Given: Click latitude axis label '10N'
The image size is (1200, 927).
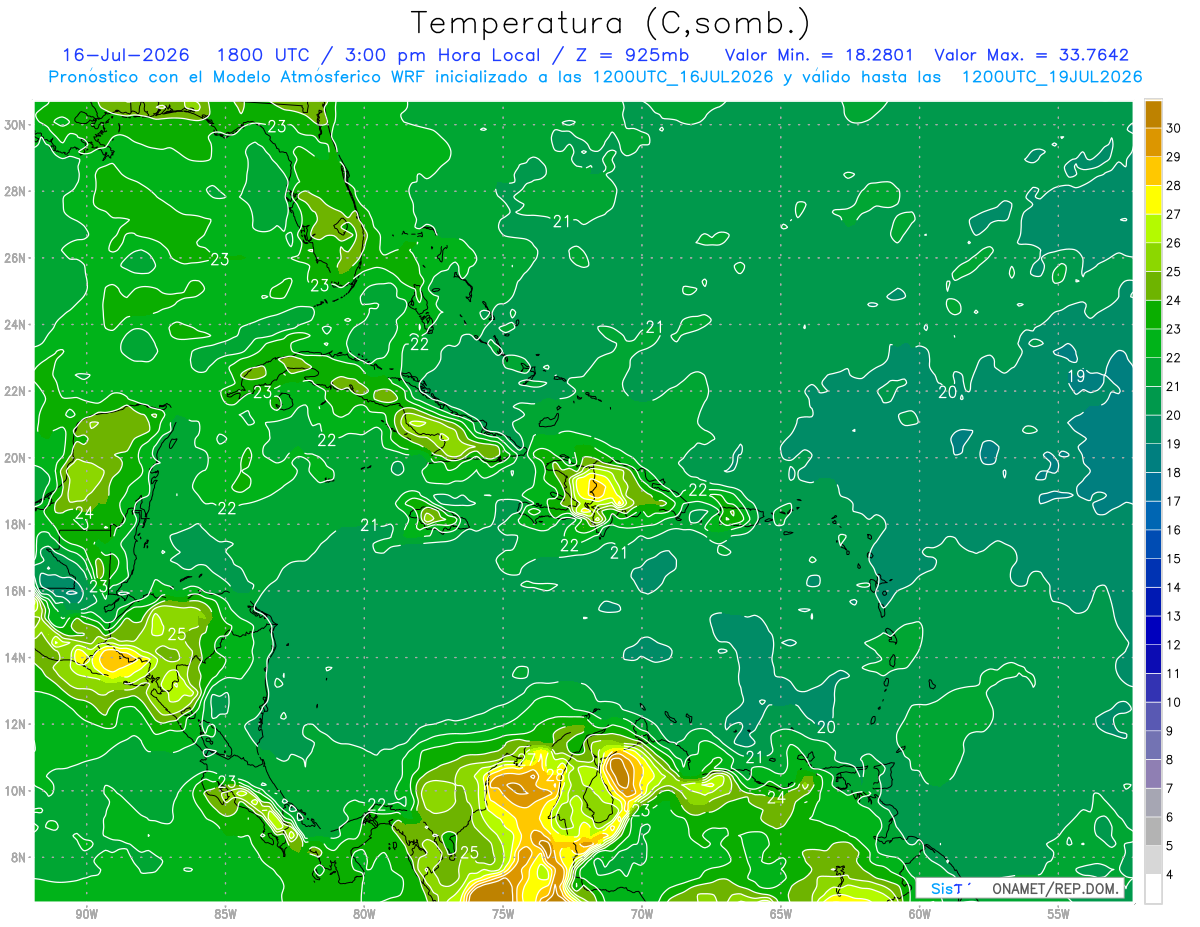Looking at the screenshot, I should pyautogui.click(x=15, y=791).
